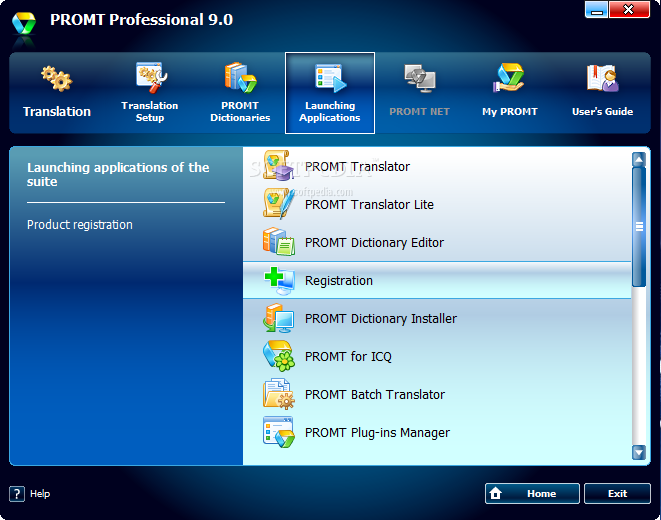The image size is (661, 520).
Task: Click the PROMT Dictionary Editor icon
Action: pos(279,241)
